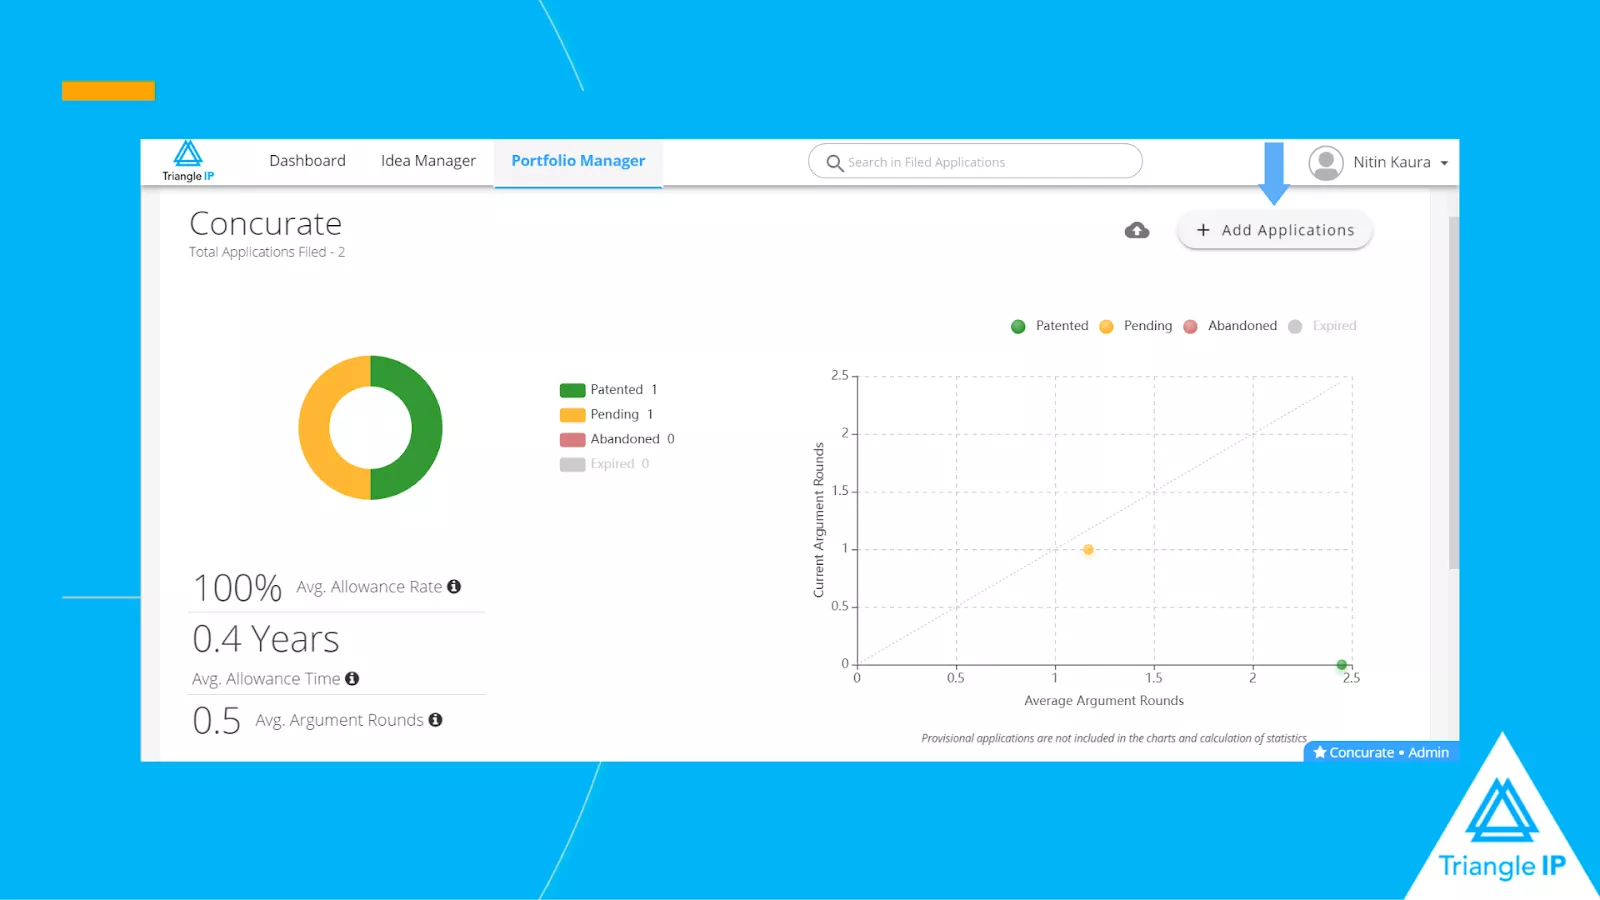Click the green Patented scatter point

[1342, 665]
